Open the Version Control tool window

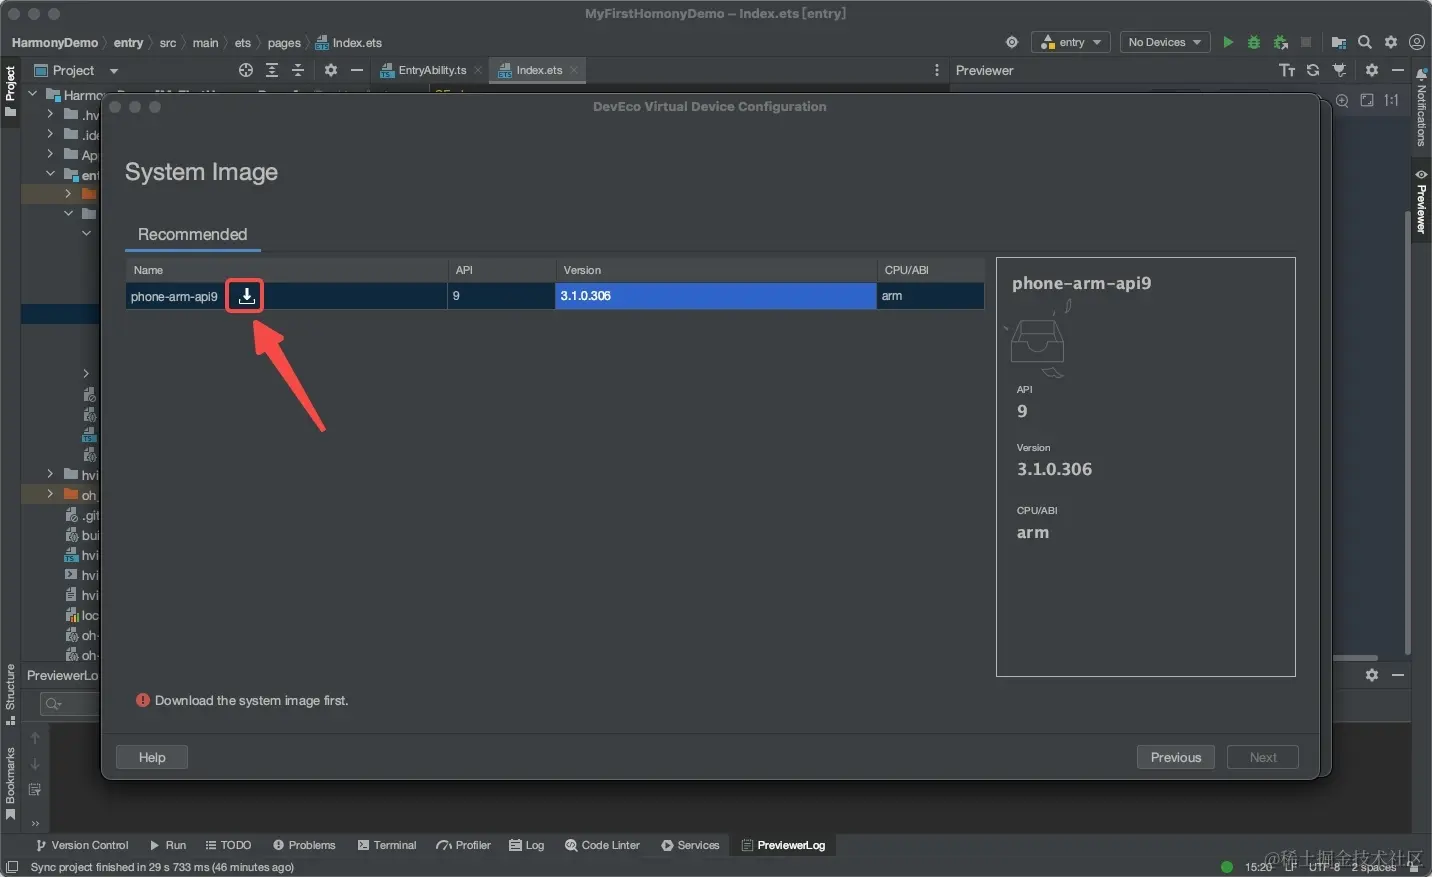click(x=82, y=845)
